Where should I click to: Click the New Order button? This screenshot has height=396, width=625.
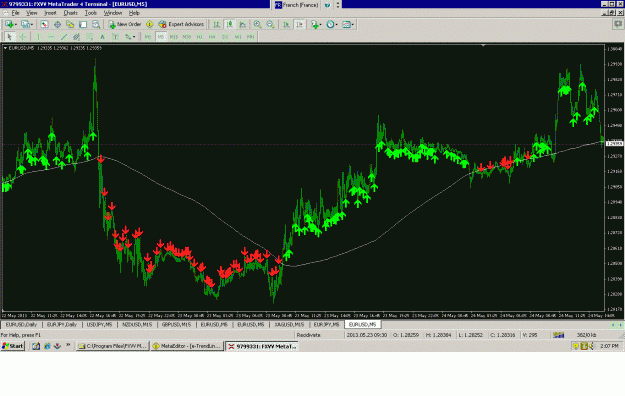tap(125, 24)
